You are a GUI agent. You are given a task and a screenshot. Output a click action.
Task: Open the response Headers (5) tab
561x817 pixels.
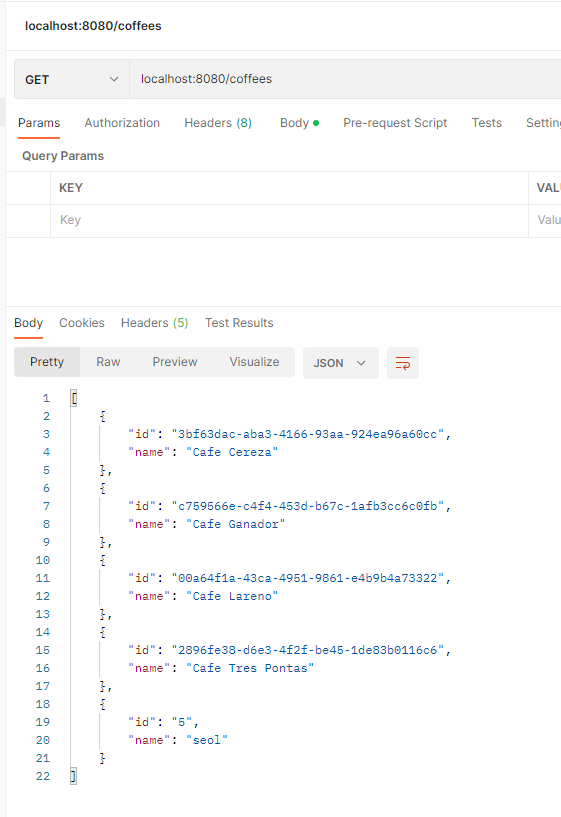pyautogui.click(x=154, y=323)
